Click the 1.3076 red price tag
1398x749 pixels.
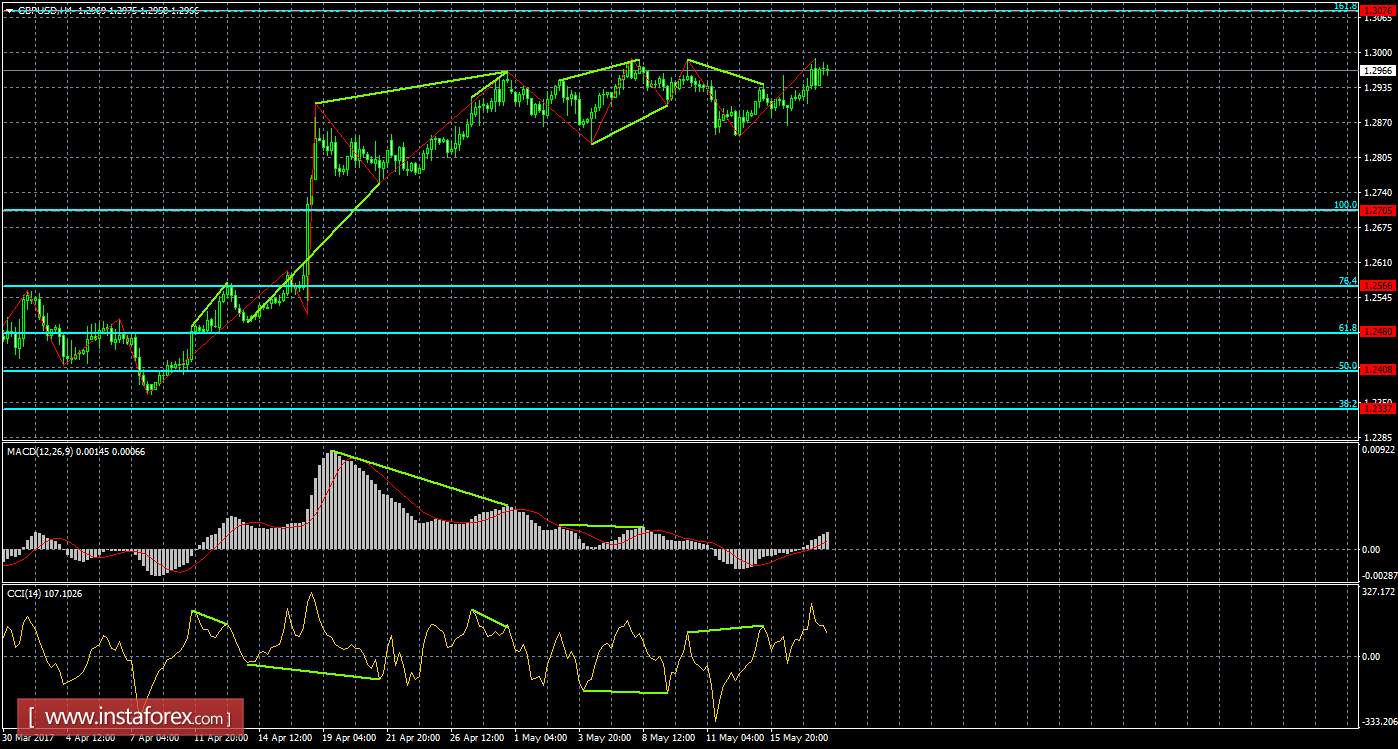1376,10
